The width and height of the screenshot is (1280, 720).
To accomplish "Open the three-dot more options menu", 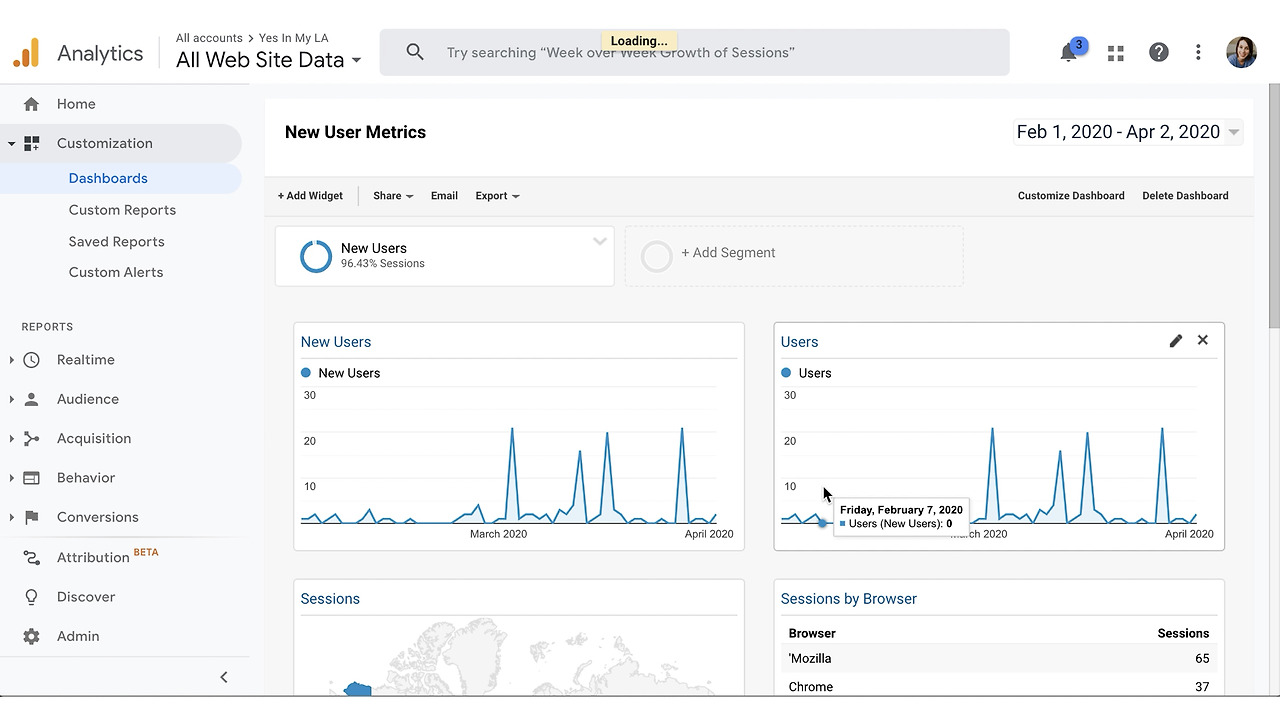I will click(x=1198, y=53).
